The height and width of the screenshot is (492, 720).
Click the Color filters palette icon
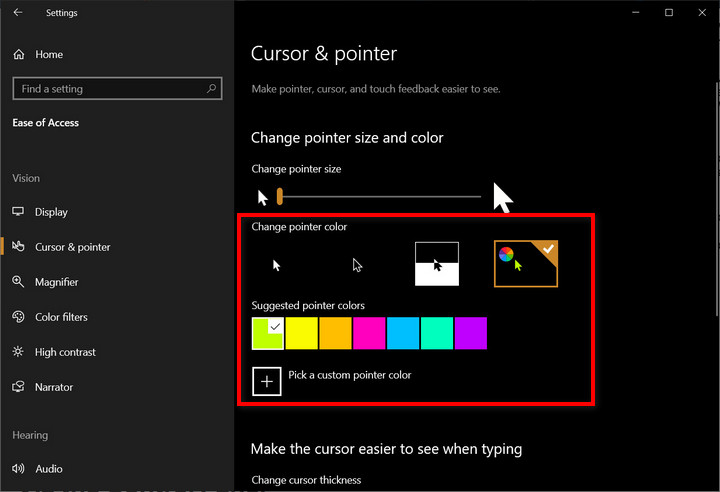[x=19, y=317]
